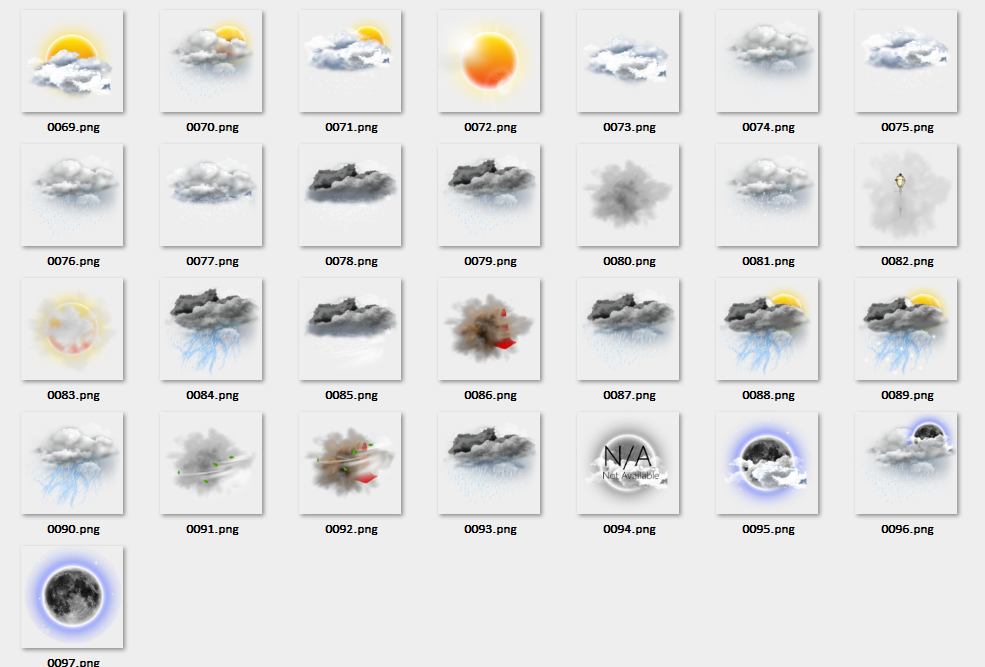985x667 pixels.
Task: Click the 0091.png file name
Action: [x=212, y=529]
